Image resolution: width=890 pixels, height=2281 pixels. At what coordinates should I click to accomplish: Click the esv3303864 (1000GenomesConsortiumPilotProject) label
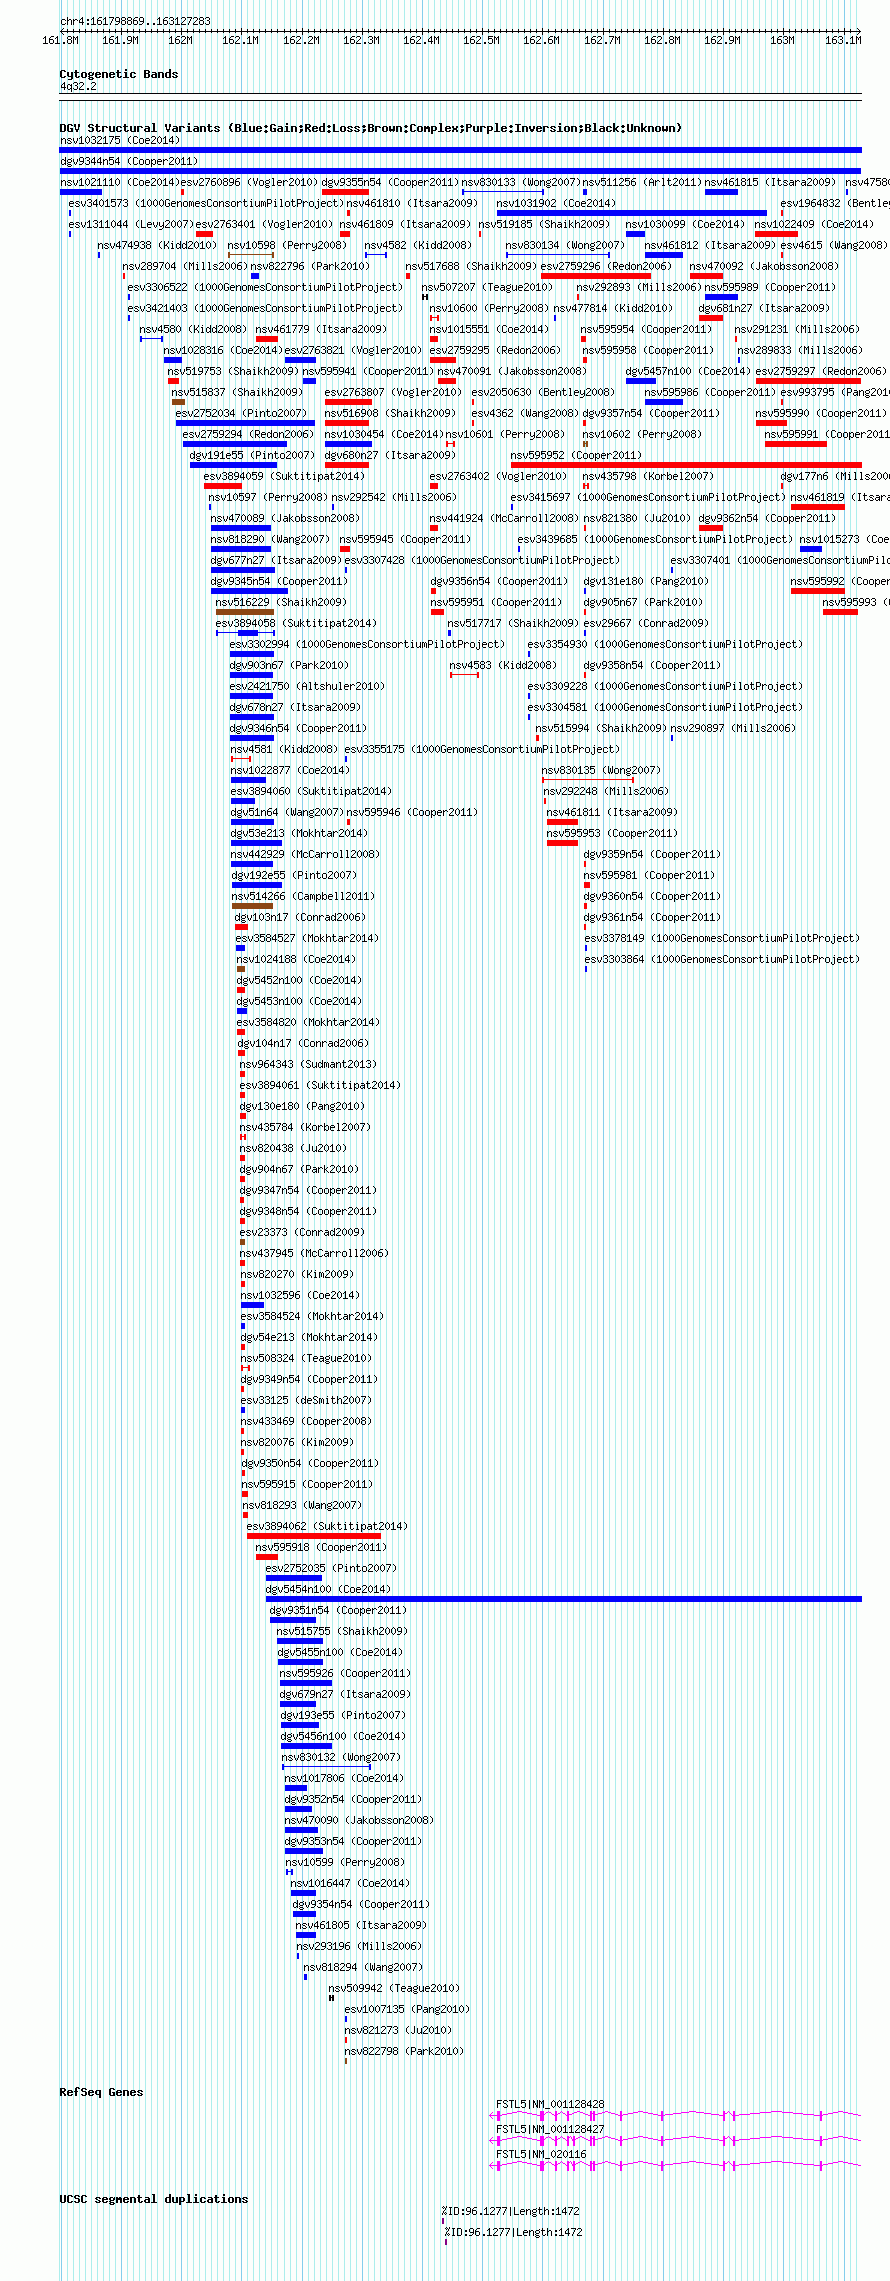(722, 959)
